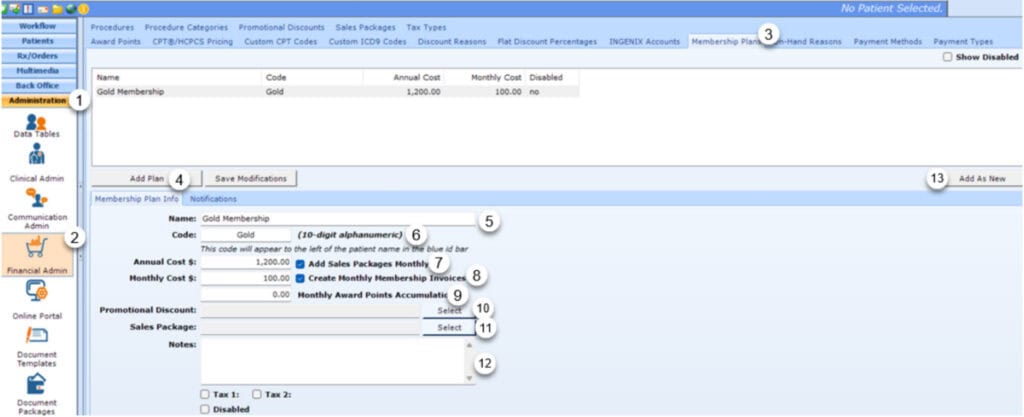This screenshot has height=417, width=1024.
Task: Expand the Workflow sidebar section
Action: (37, 26)
